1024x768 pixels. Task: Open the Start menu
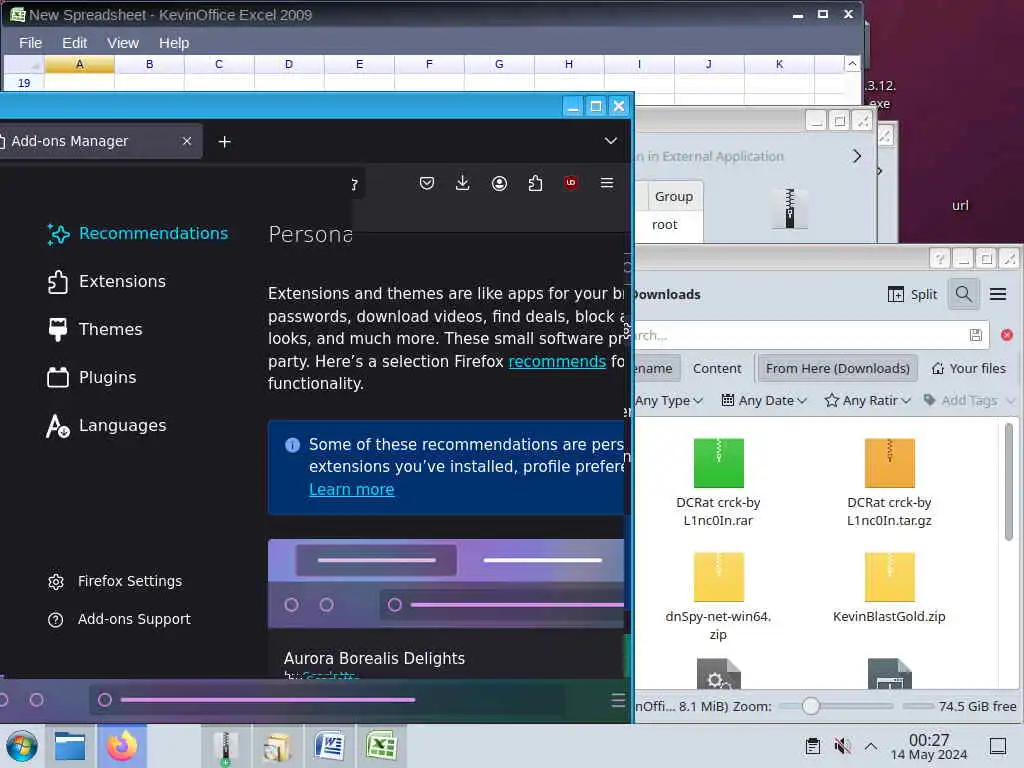(x=22, y=746)
